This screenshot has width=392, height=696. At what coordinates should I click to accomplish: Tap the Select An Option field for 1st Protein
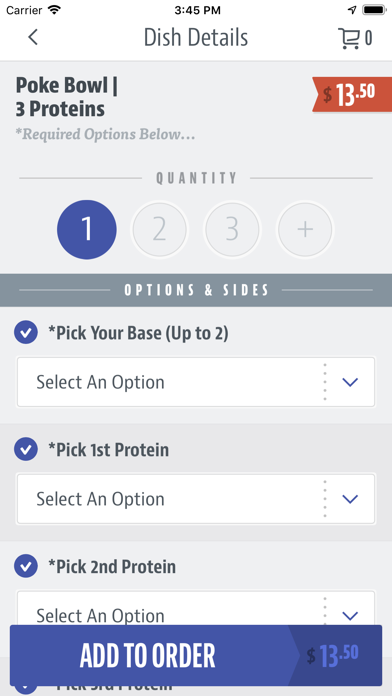pyautogui.click(x=196, y=499)
